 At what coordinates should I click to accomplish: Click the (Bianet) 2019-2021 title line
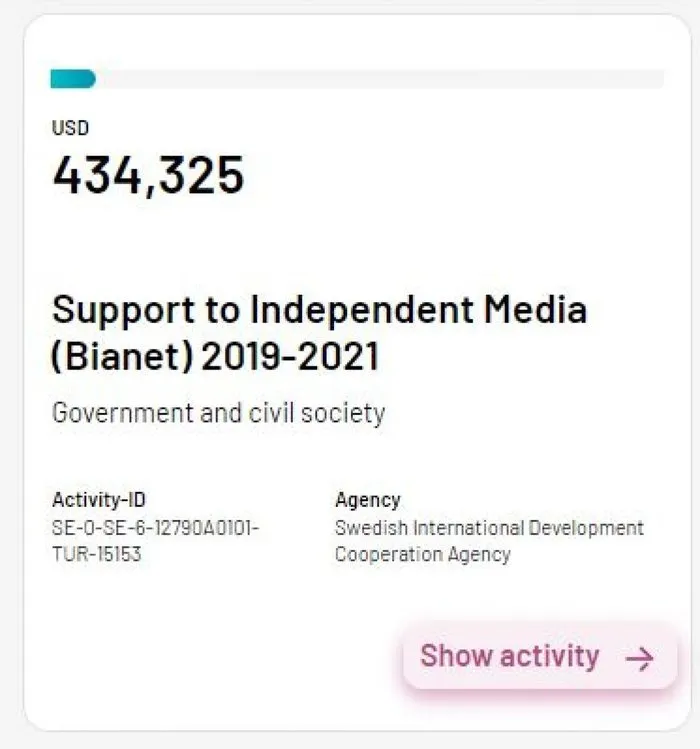[x=215, y=357]
